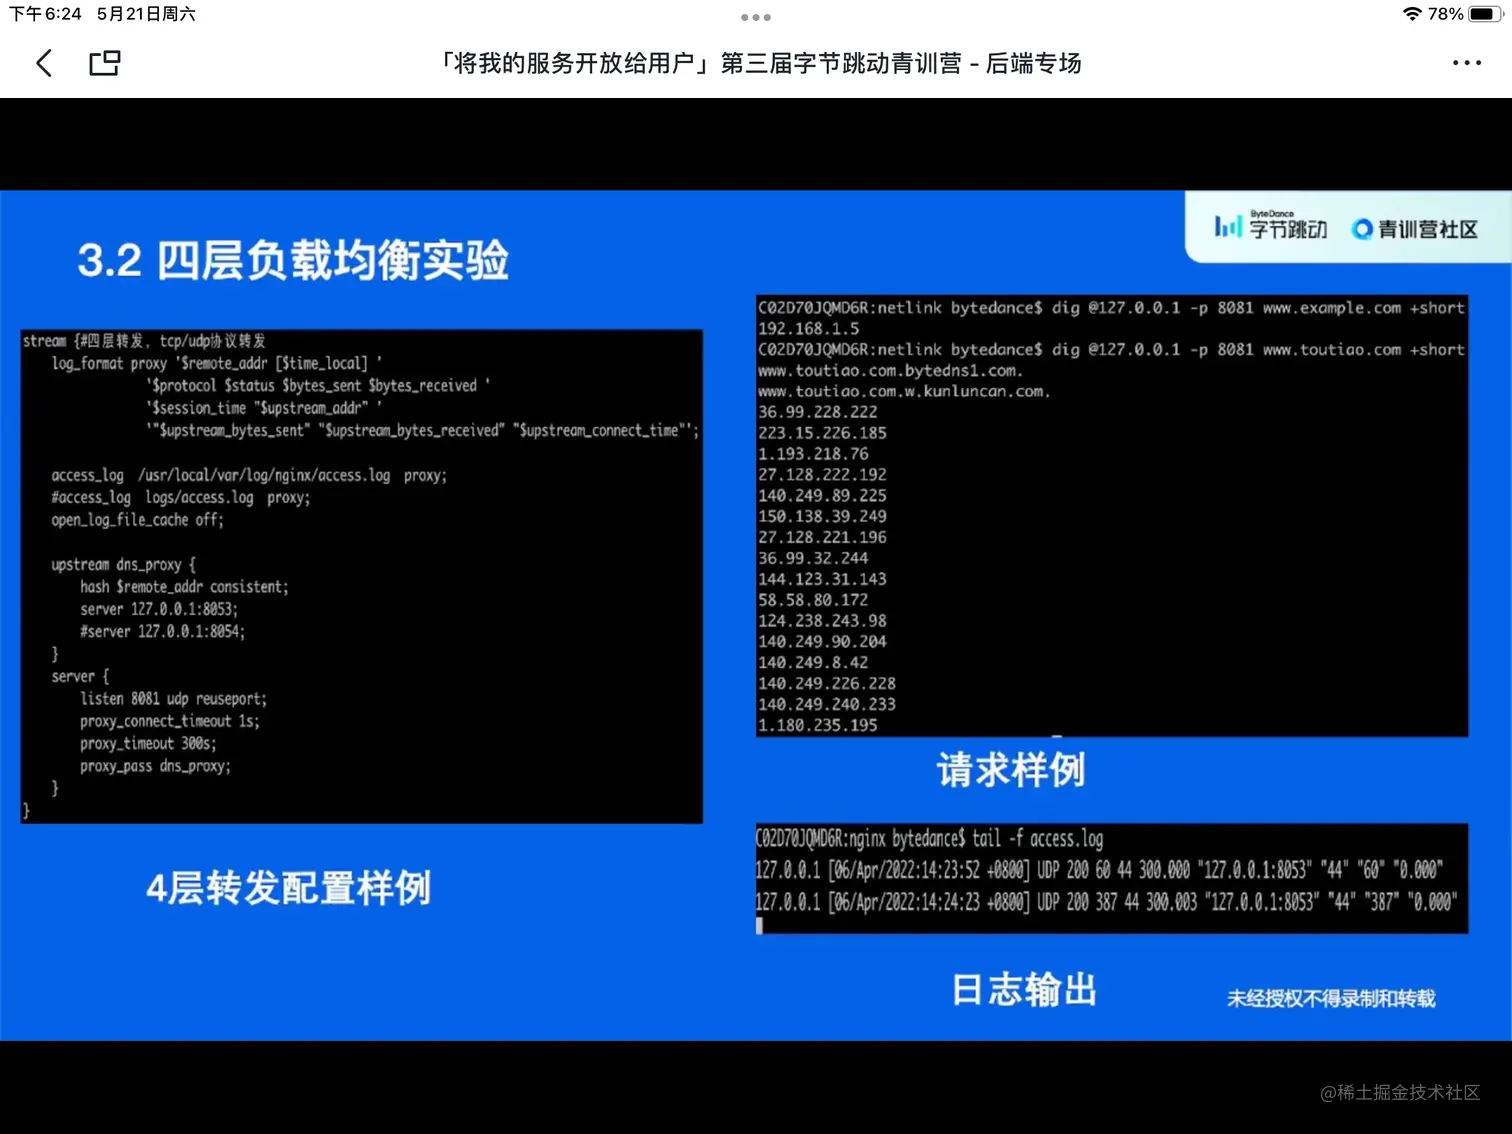Tap the caption 请求样例
The image size is (1512, 1134).
click(x=1010, y=770)
